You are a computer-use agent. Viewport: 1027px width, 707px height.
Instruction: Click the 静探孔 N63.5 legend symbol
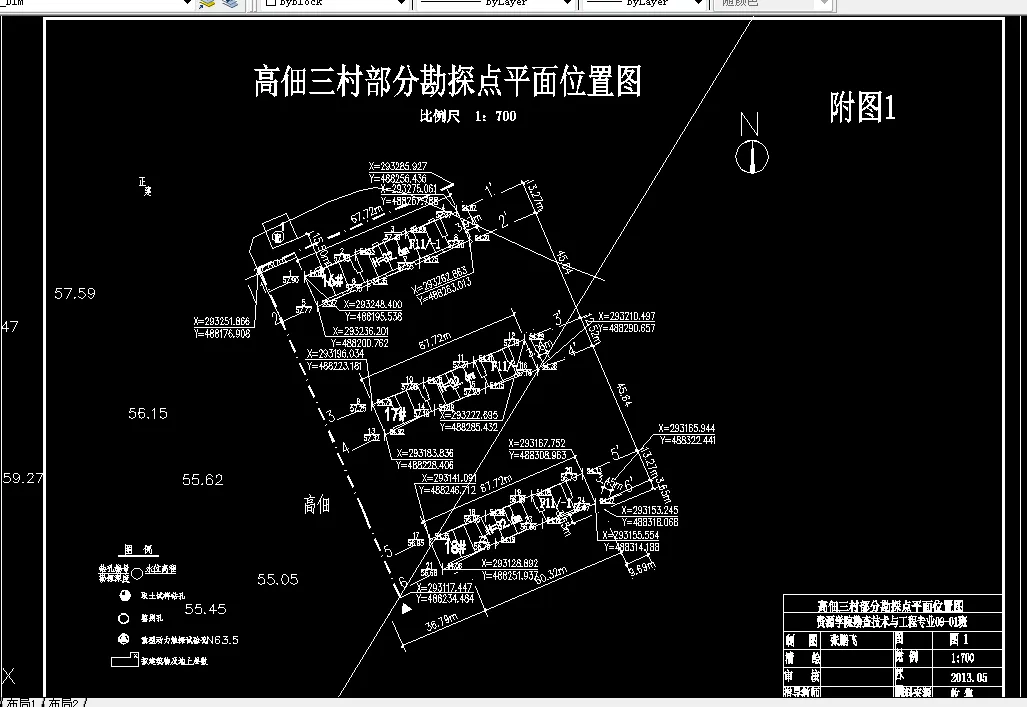(124, 638)
